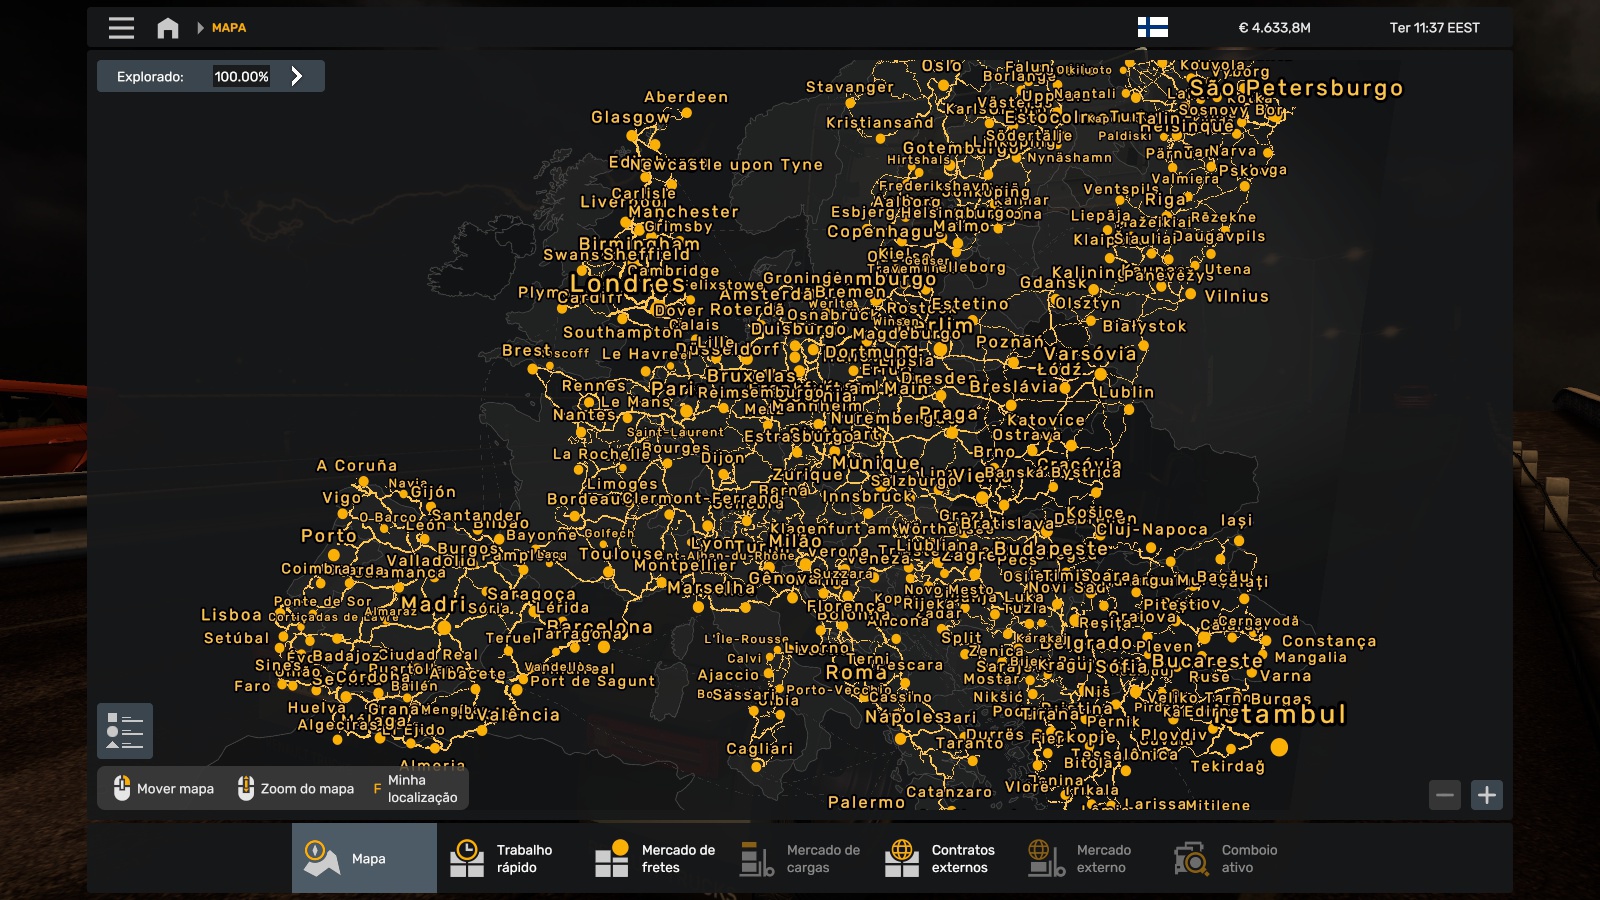Open Mercado de fretes
This screenshot has height=900, width=1600.
tap(654, 858)
